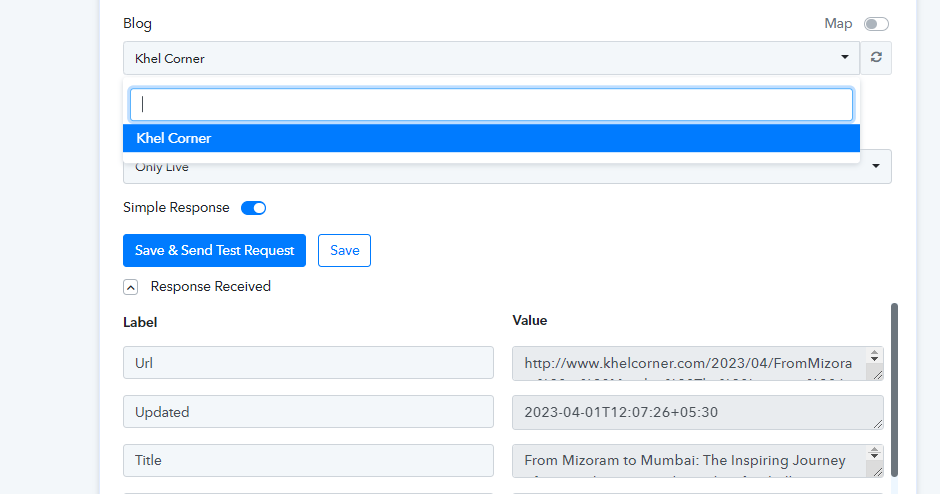The width and height of the screenshot is (940, 494).
Task: Select the highlighted Khel Corner option
Action: (x=491, y=138)
